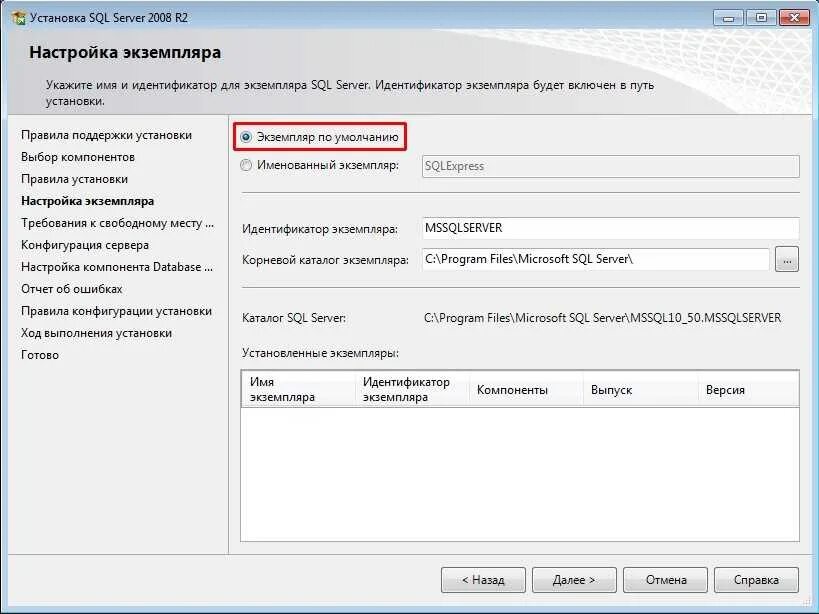Go back with the Назад button

483,580
